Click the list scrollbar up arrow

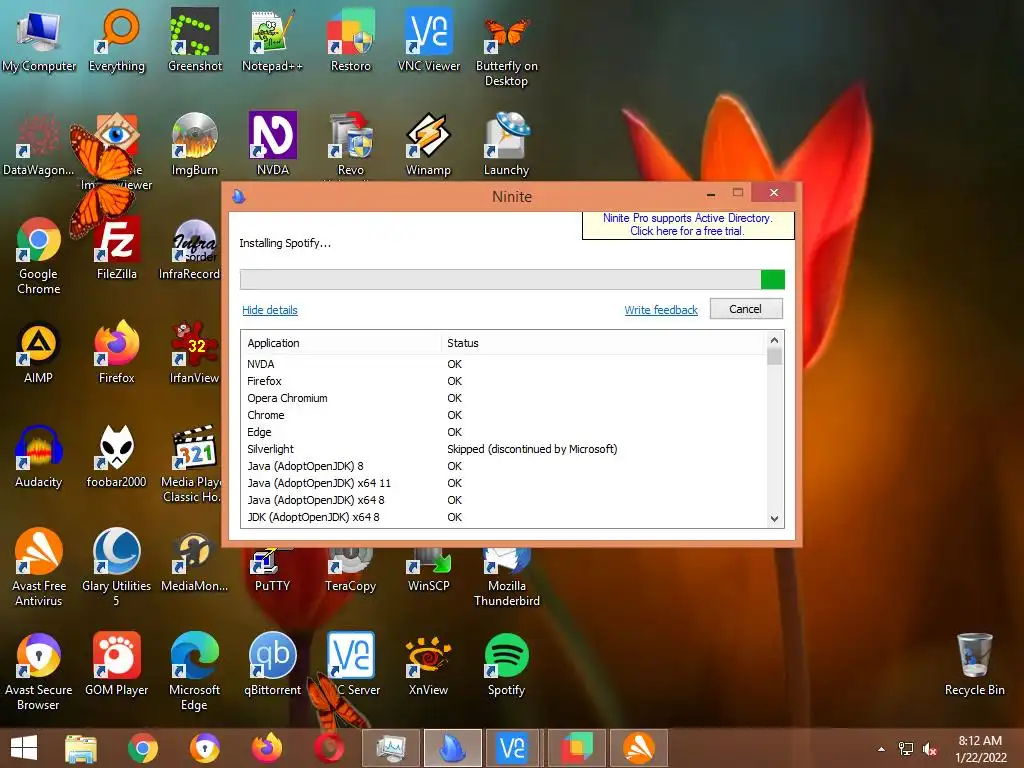(775, 340)
